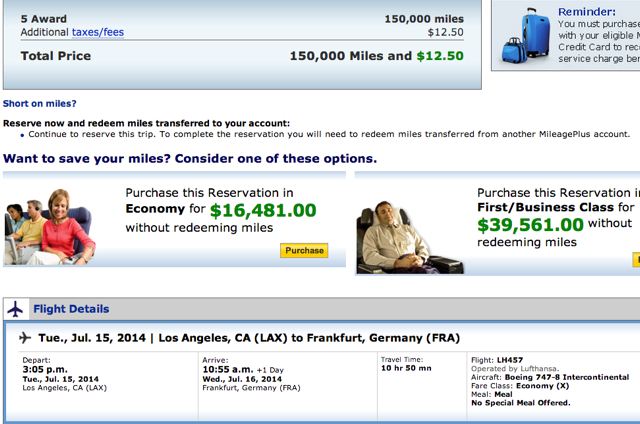Click the small plane icon before Tue., Jul. 15
Viewport: 640px width, 424px height.
[x=25, y=338]
